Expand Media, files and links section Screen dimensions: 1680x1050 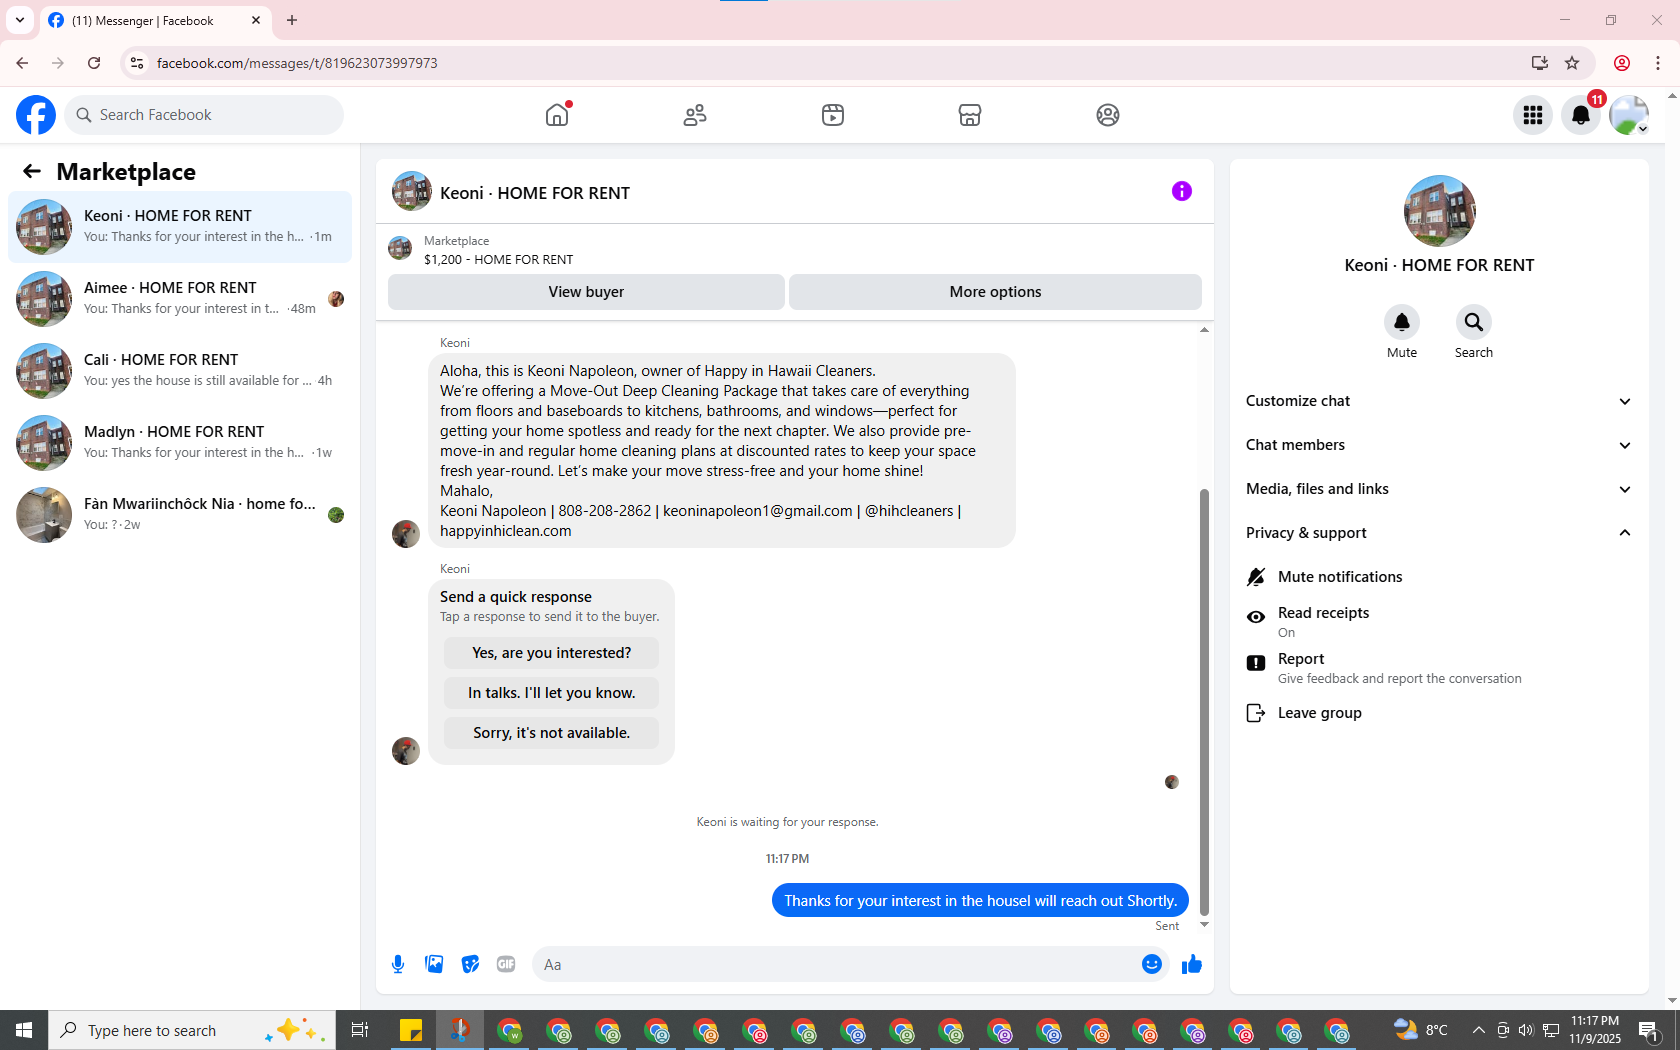tap(1439, 489)
